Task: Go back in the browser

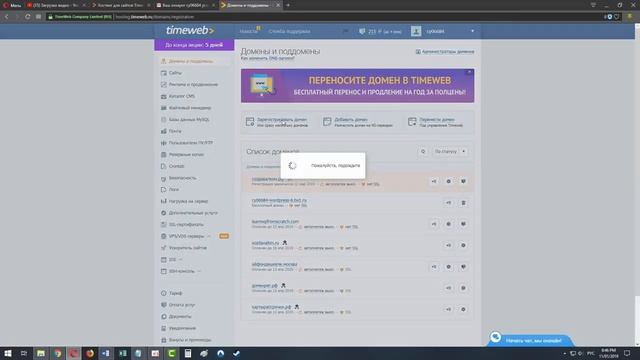Action: point(7,17)
